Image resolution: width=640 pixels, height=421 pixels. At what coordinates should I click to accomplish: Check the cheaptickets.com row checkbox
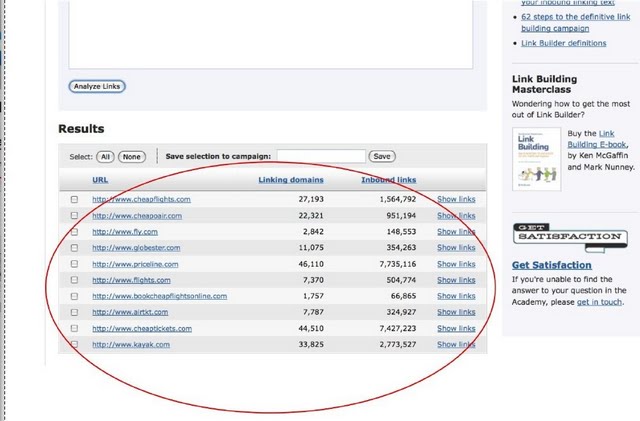pyautogui.click(x=74, y=328)
